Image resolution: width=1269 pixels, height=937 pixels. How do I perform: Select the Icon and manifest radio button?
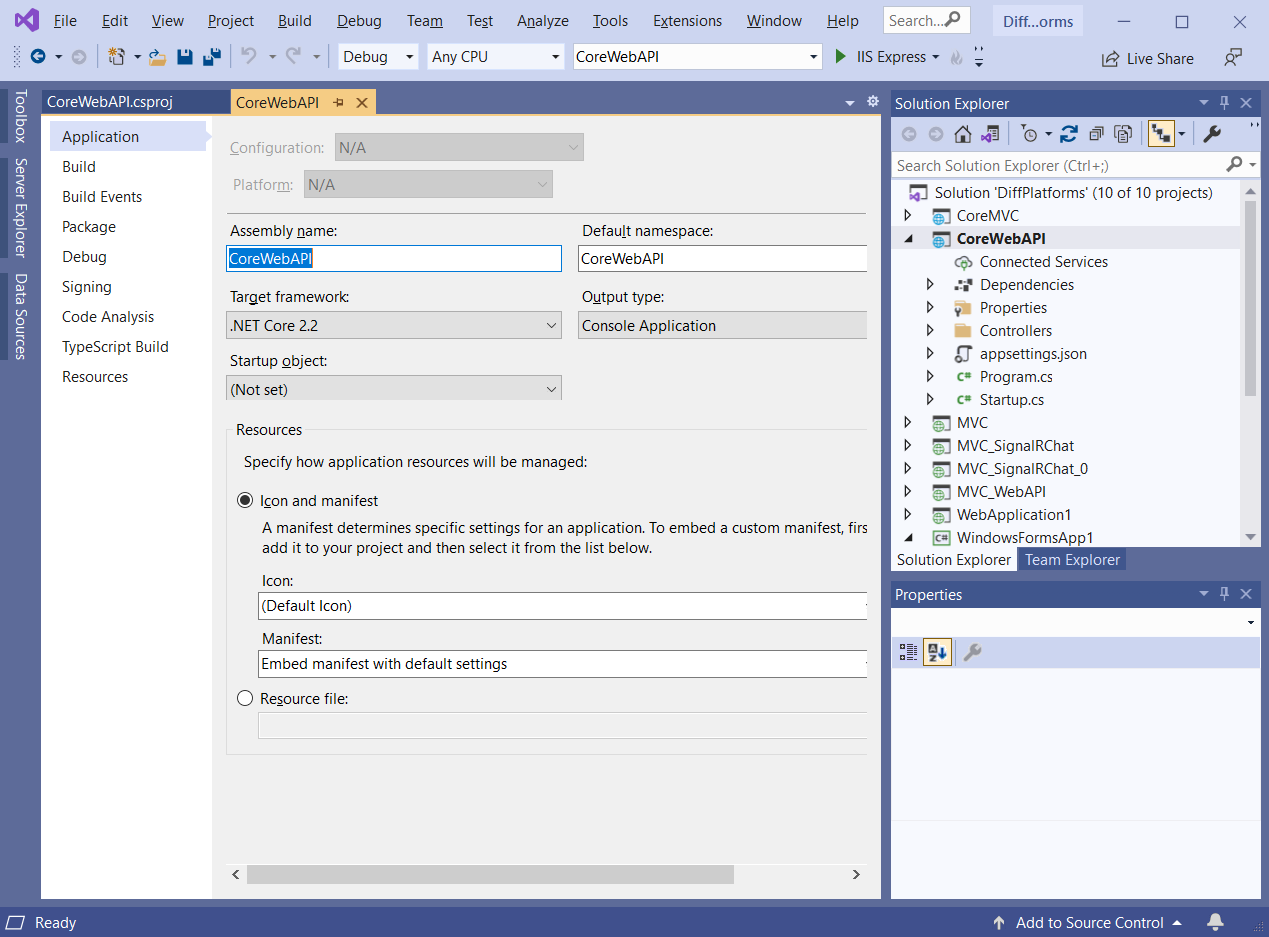pyautogui.click(x=245, y=501)
